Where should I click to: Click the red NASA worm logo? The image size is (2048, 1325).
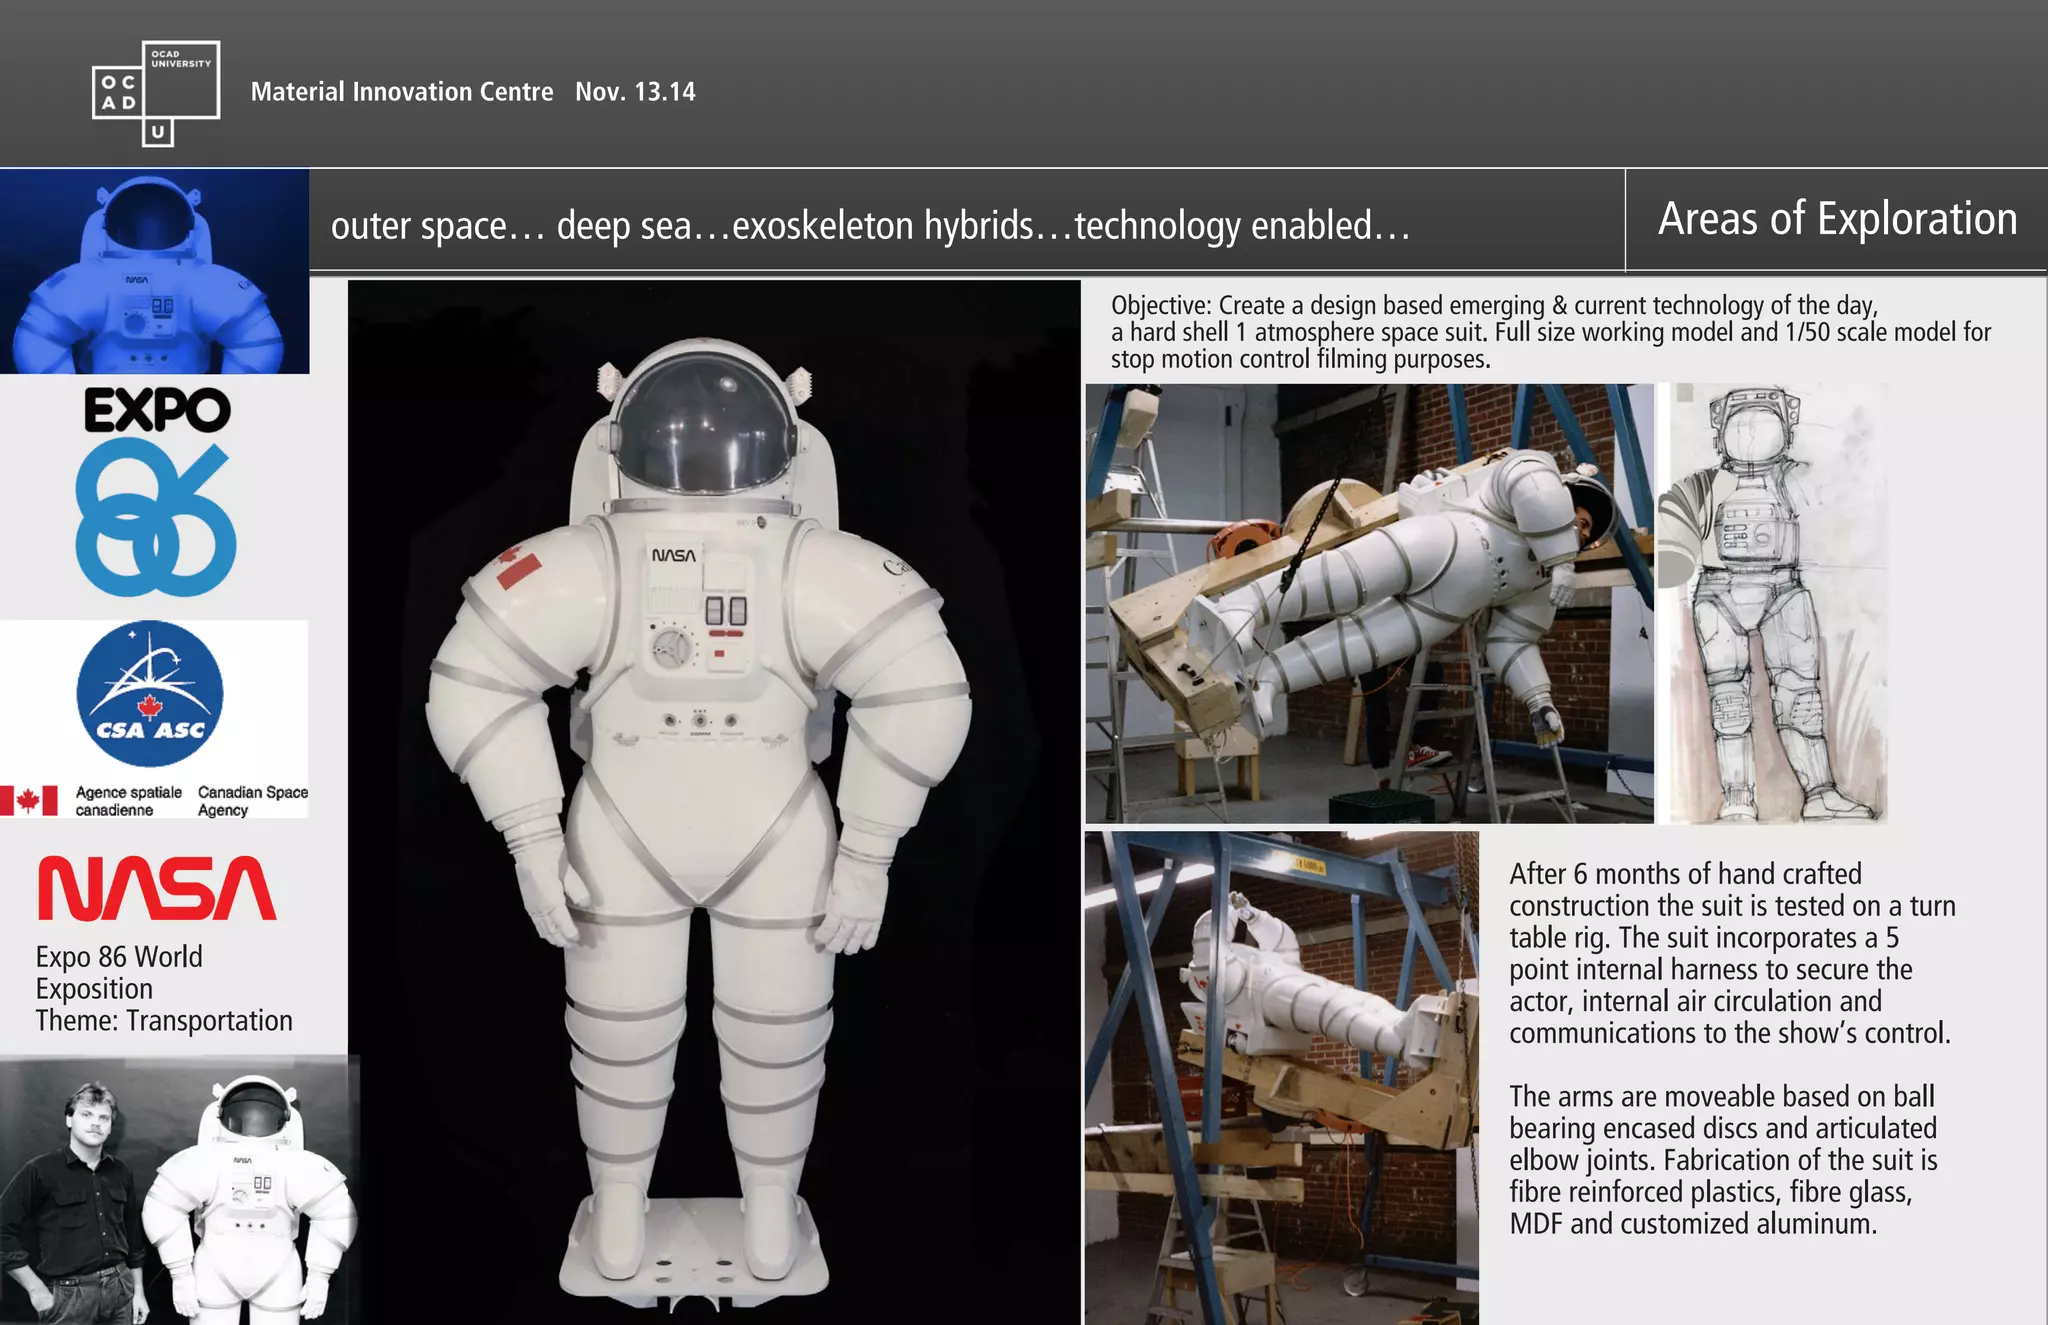point(157,888)
